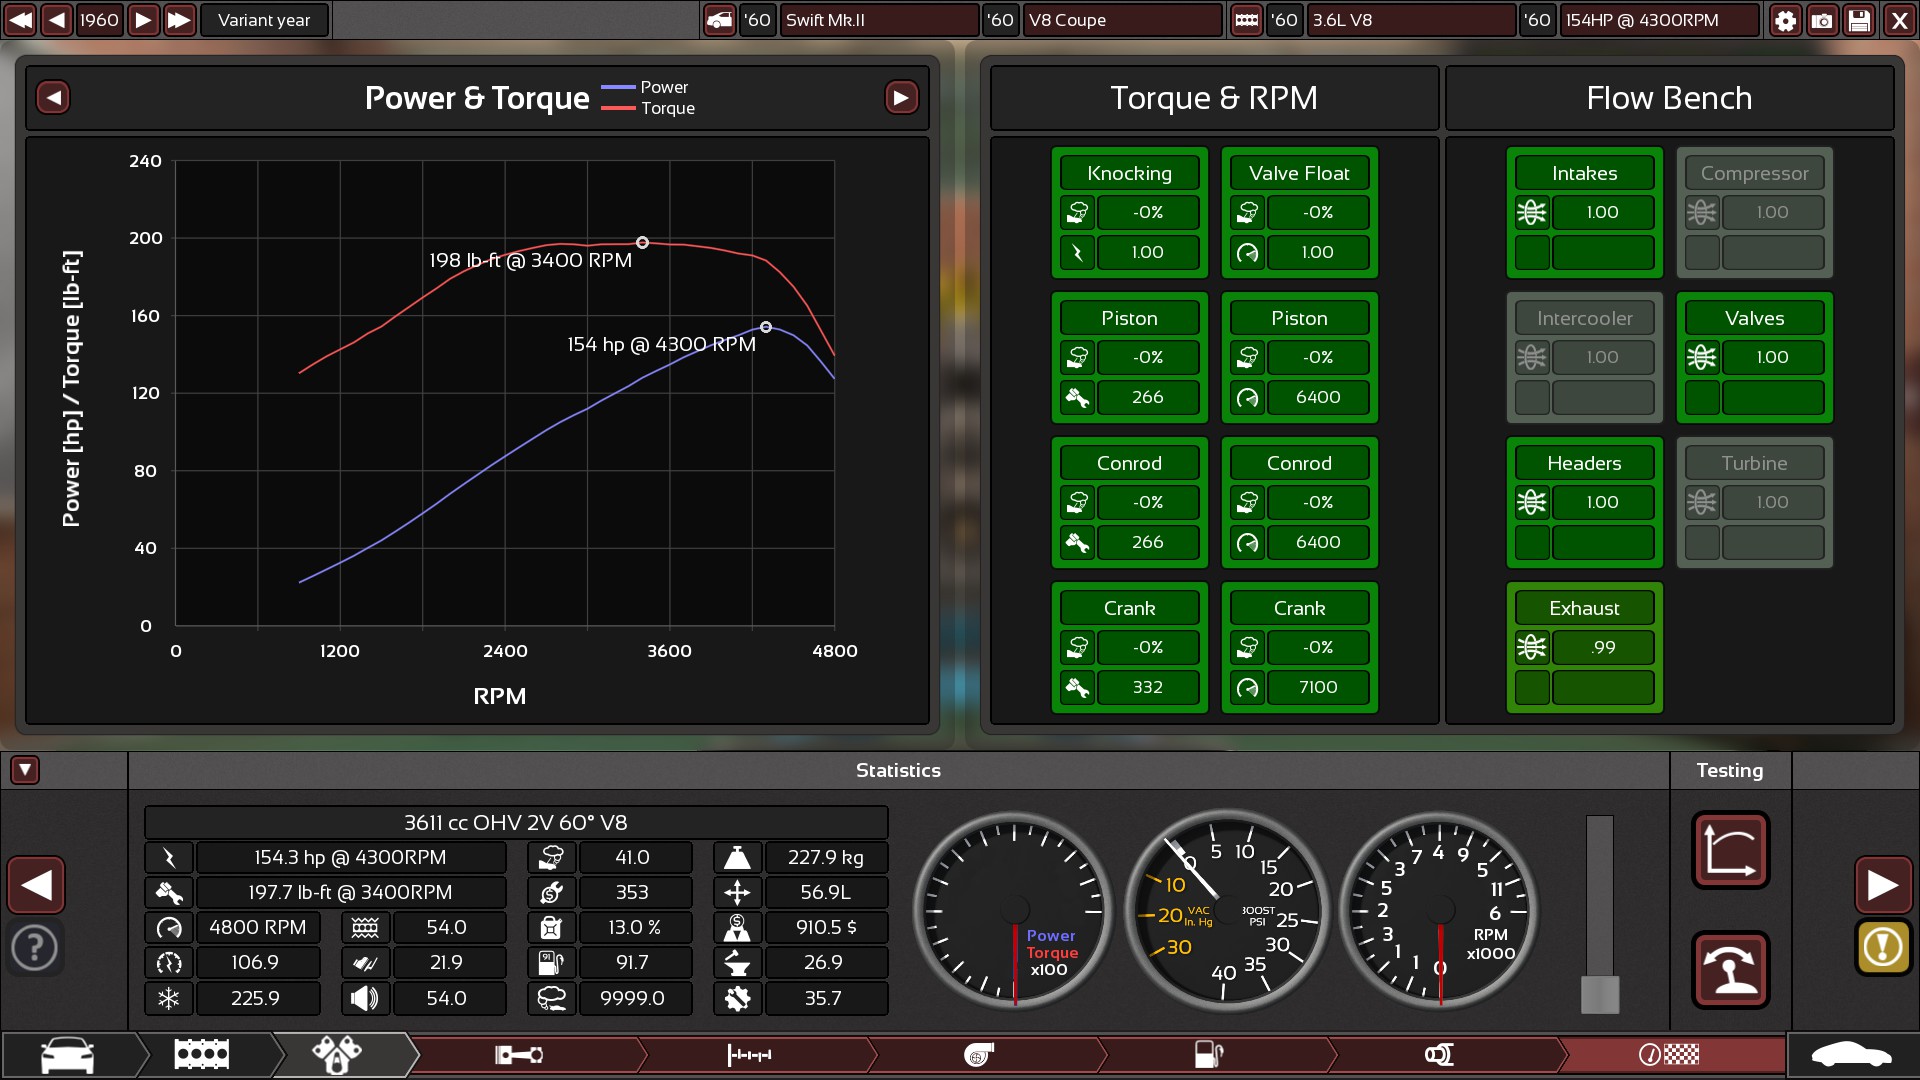Viewport: 1920px width, 1080px height.
Task: Select the Swift Mk.II model name field
Action: click(878, 20)
